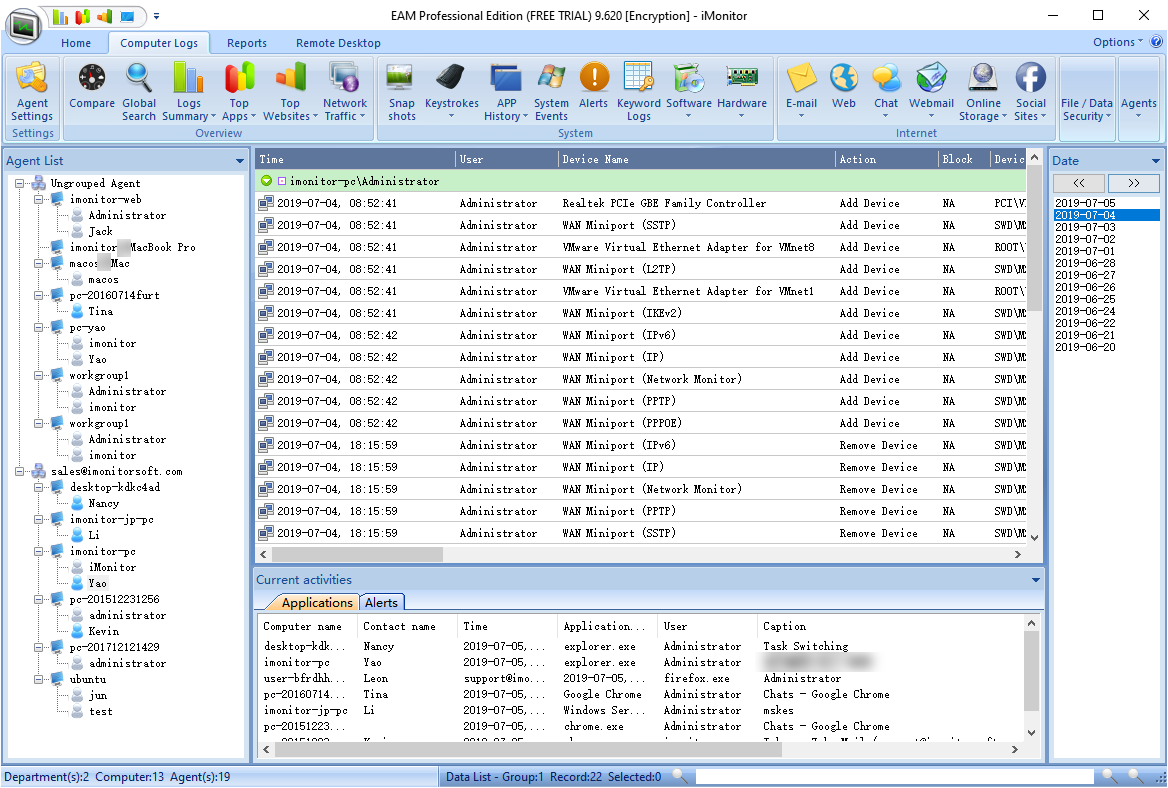Sort device log by Device Name column
The image size is (1168, 788).
pos(696,159)
